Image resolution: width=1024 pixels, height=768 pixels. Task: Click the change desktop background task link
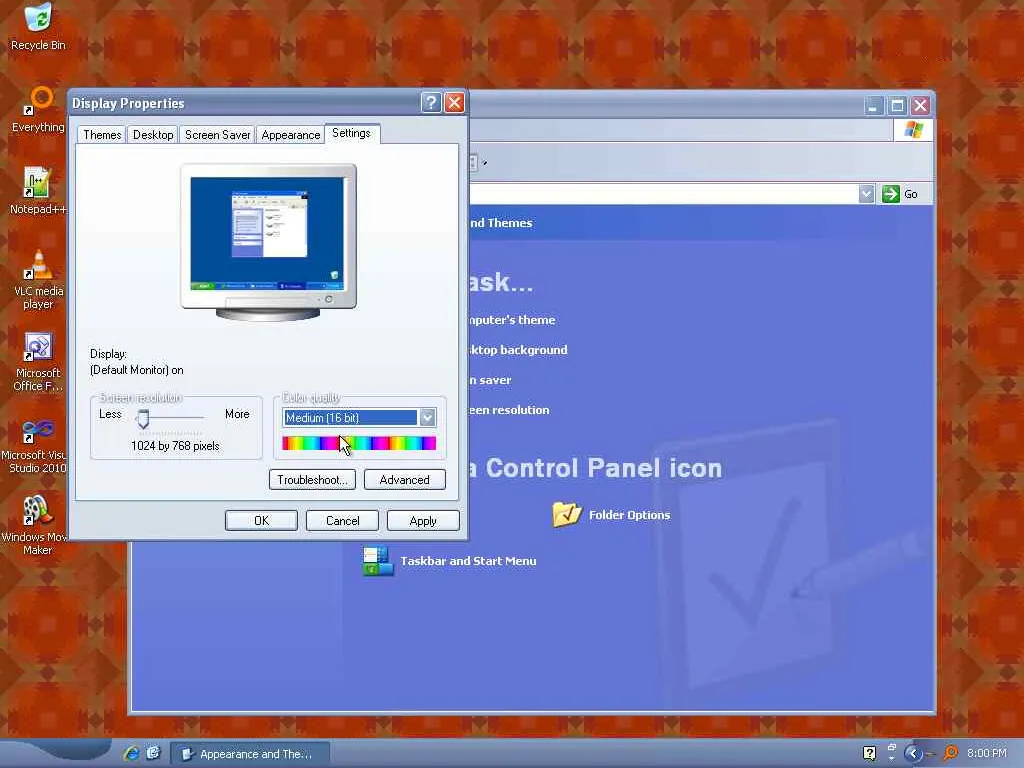[x=519, y=350]
